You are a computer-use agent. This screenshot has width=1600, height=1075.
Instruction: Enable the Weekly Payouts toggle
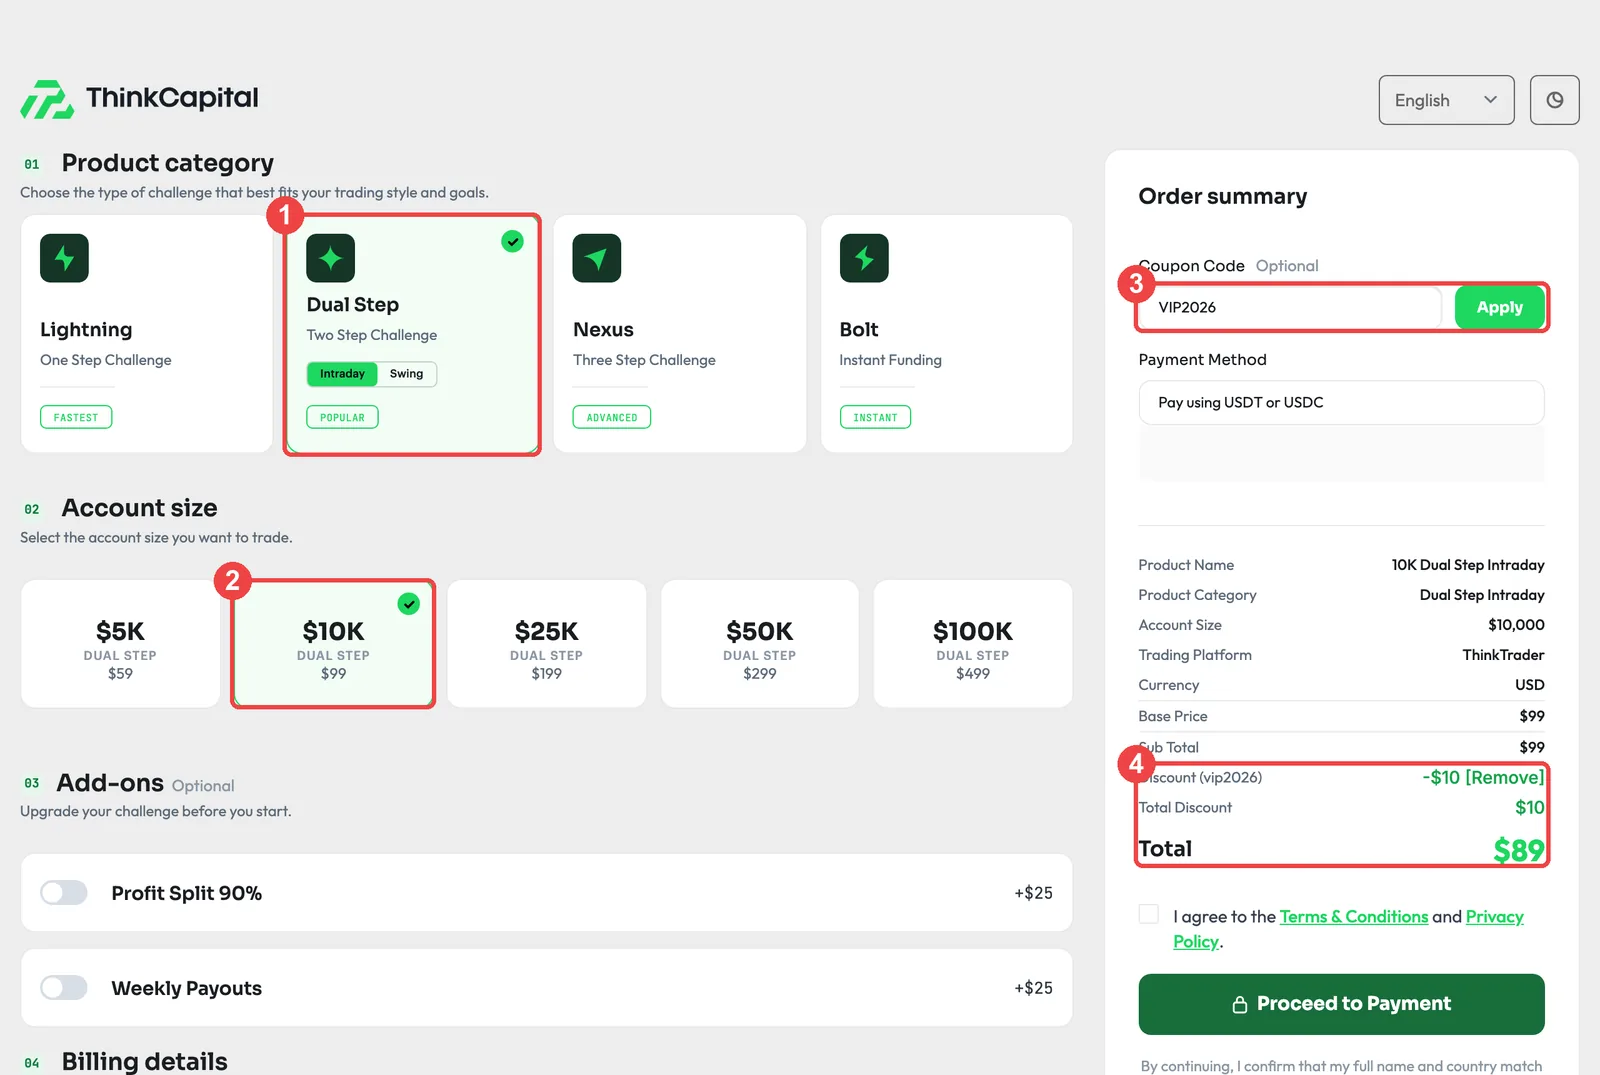pos(64,988)
